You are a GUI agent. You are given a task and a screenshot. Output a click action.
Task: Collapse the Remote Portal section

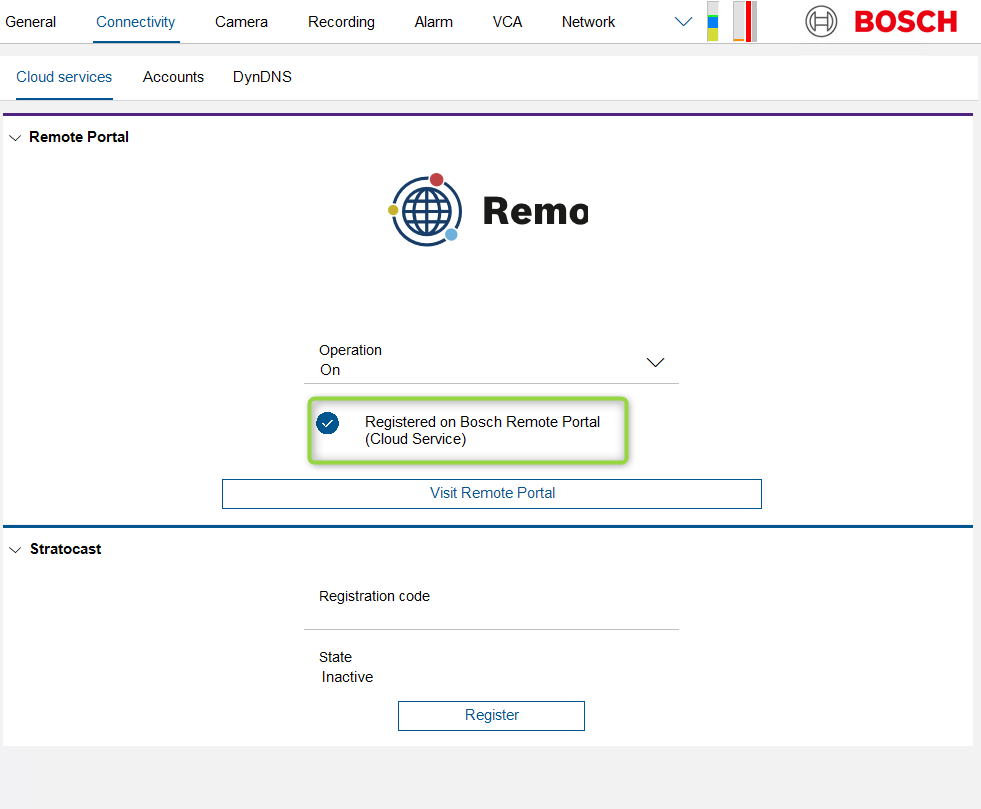coord(15,138)
